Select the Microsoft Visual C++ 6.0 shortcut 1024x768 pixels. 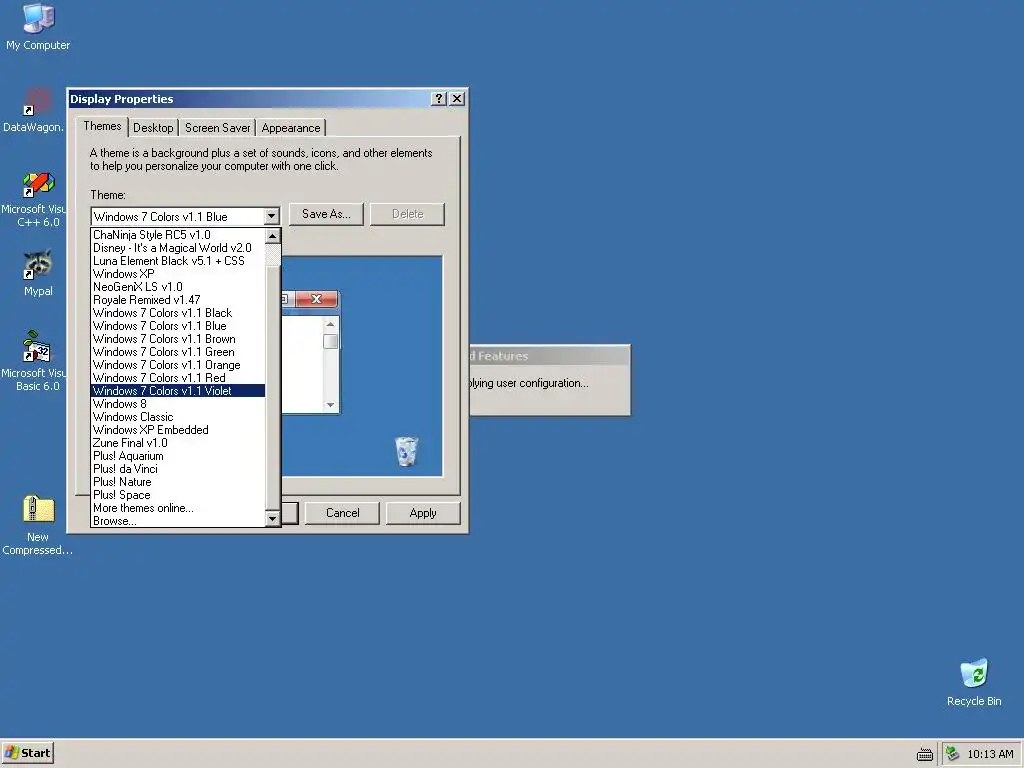[37, 199]
